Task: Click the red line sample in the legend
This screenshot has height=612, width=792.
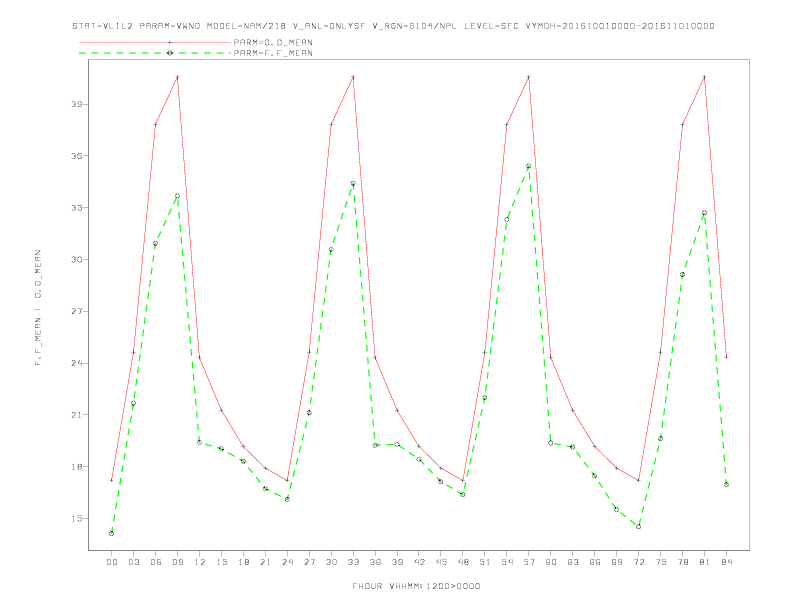Action: 155,42
